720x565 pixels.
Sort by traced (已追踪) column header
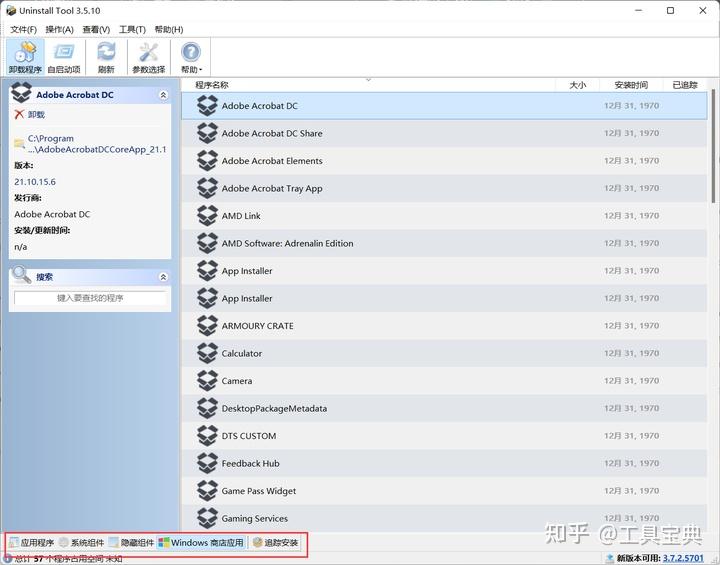click(x=685, y=85)
